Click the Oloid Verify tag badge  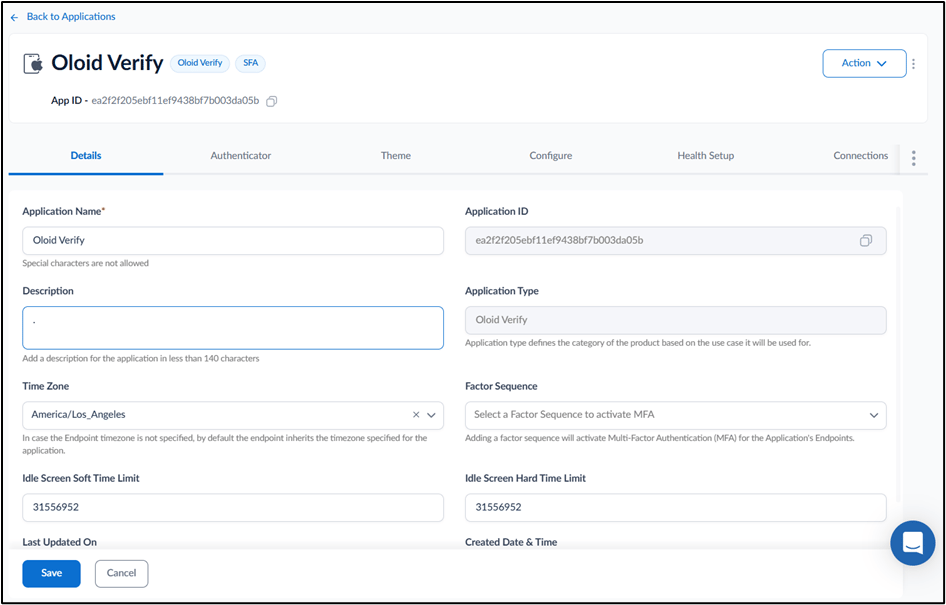tap(200, 63)
